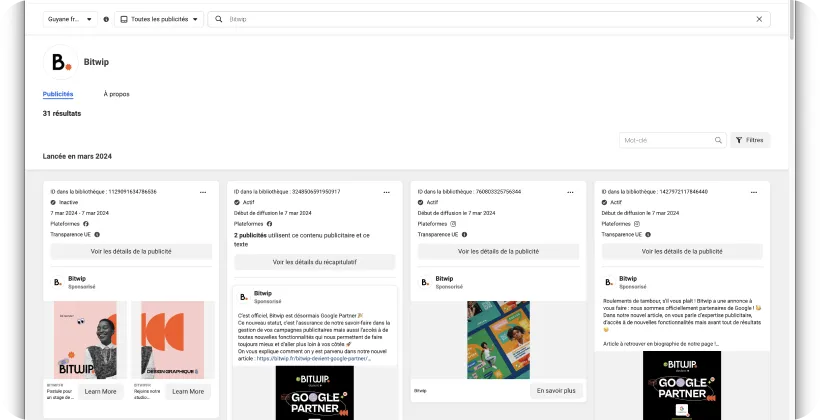820x420 pixels.
Task: Open ad details for ad 760803325756344
Action: (498, 252)
